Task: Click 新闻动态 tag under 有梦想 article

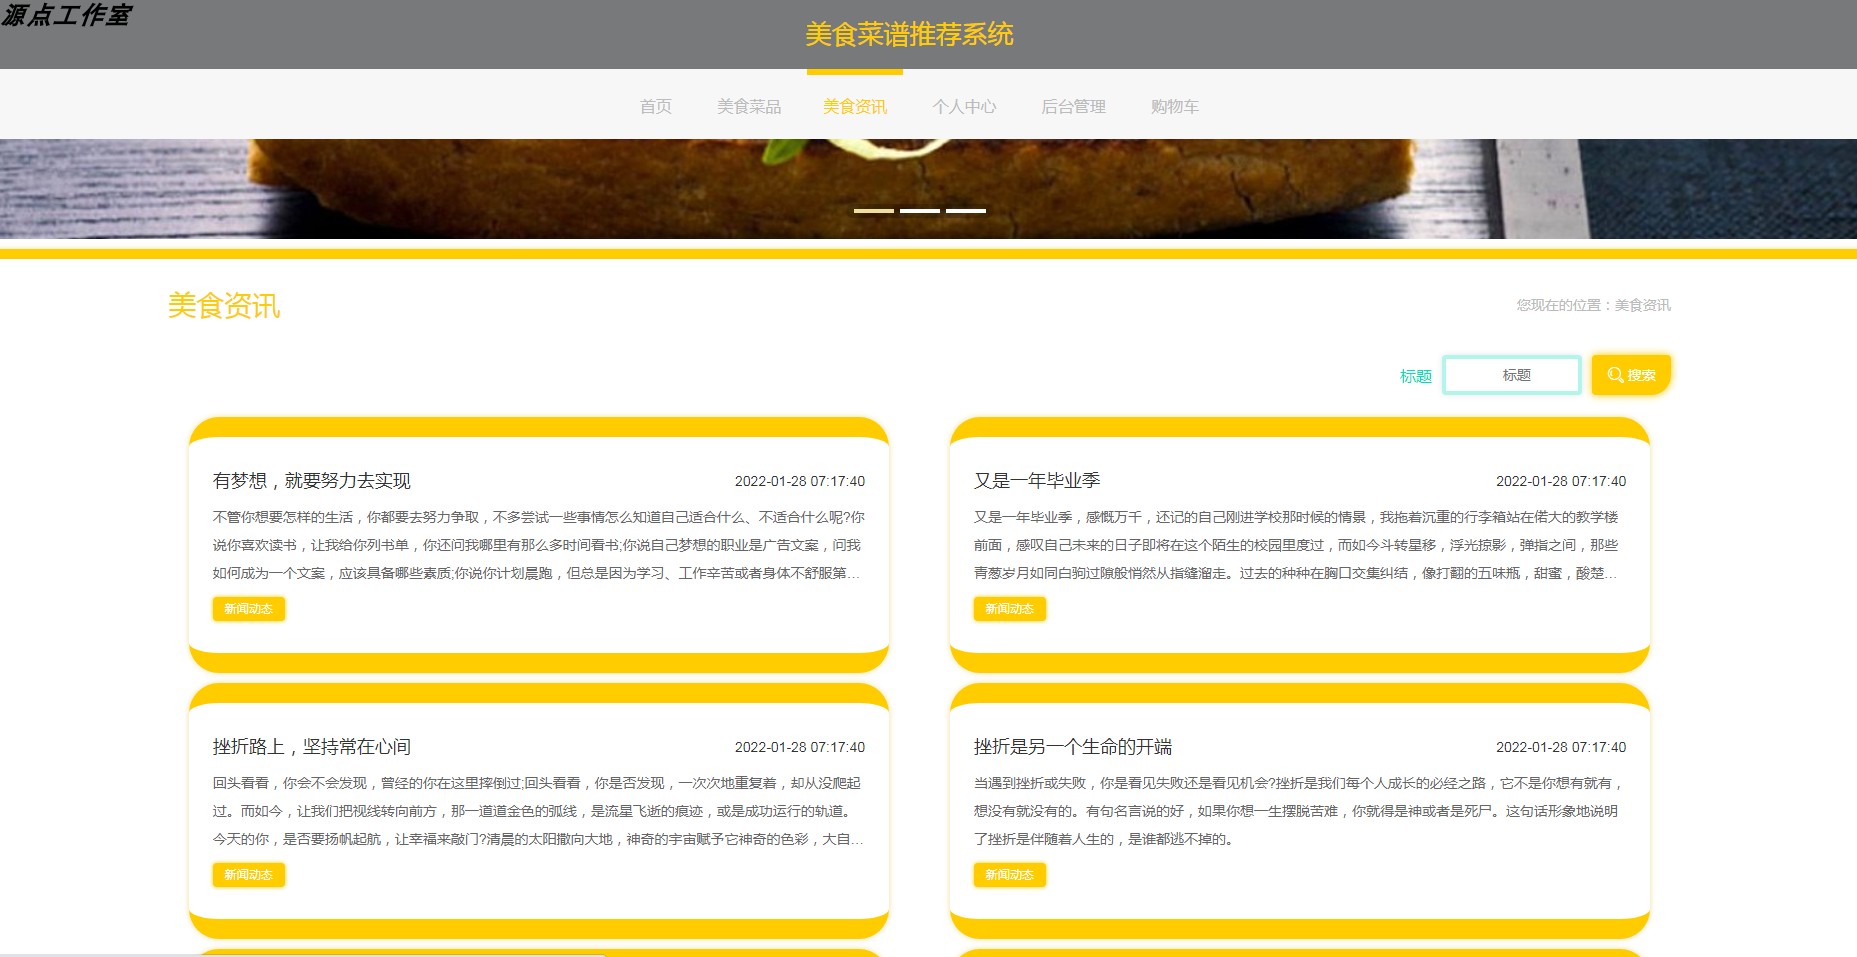Action: [x=248, y=609]
